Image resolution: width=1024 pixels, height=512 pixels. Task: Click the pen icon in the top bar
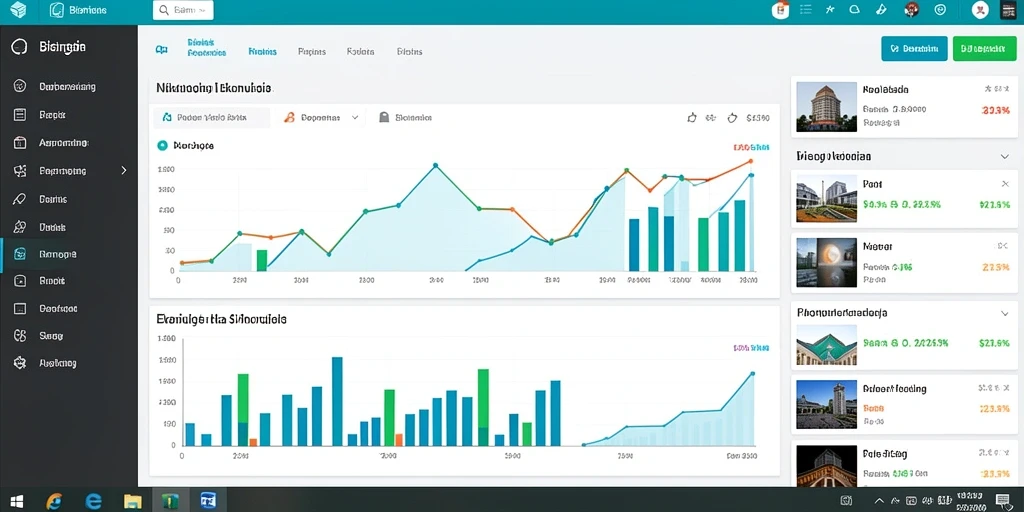(880, 10)
